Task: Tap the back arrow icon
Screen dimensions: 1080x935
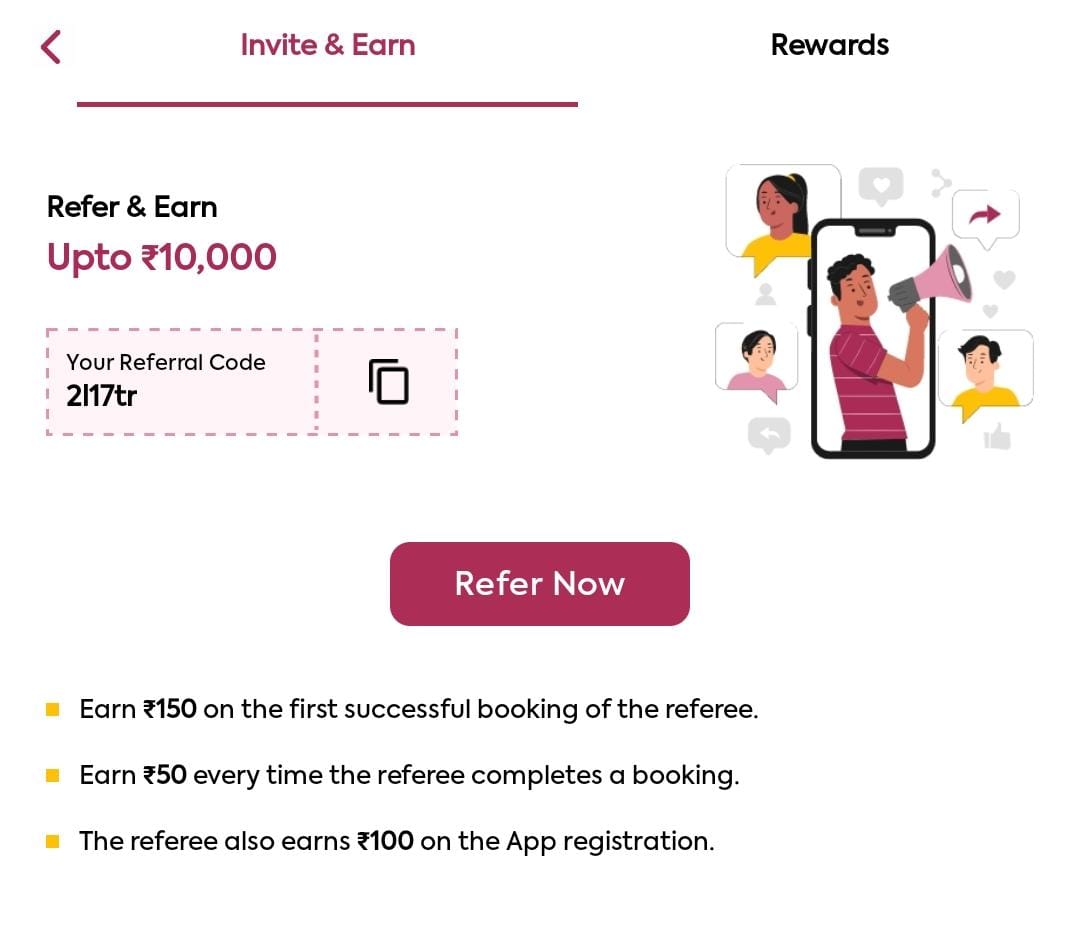Action: click(x=51, y=46)
